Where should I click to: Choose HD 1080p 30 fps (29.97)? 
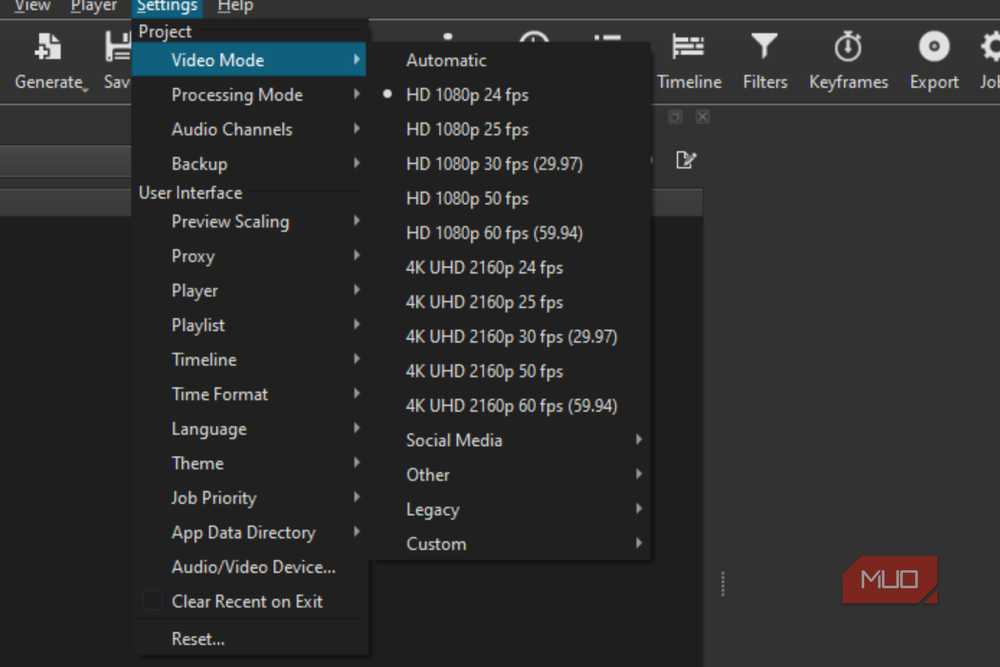tap(511, 163)
